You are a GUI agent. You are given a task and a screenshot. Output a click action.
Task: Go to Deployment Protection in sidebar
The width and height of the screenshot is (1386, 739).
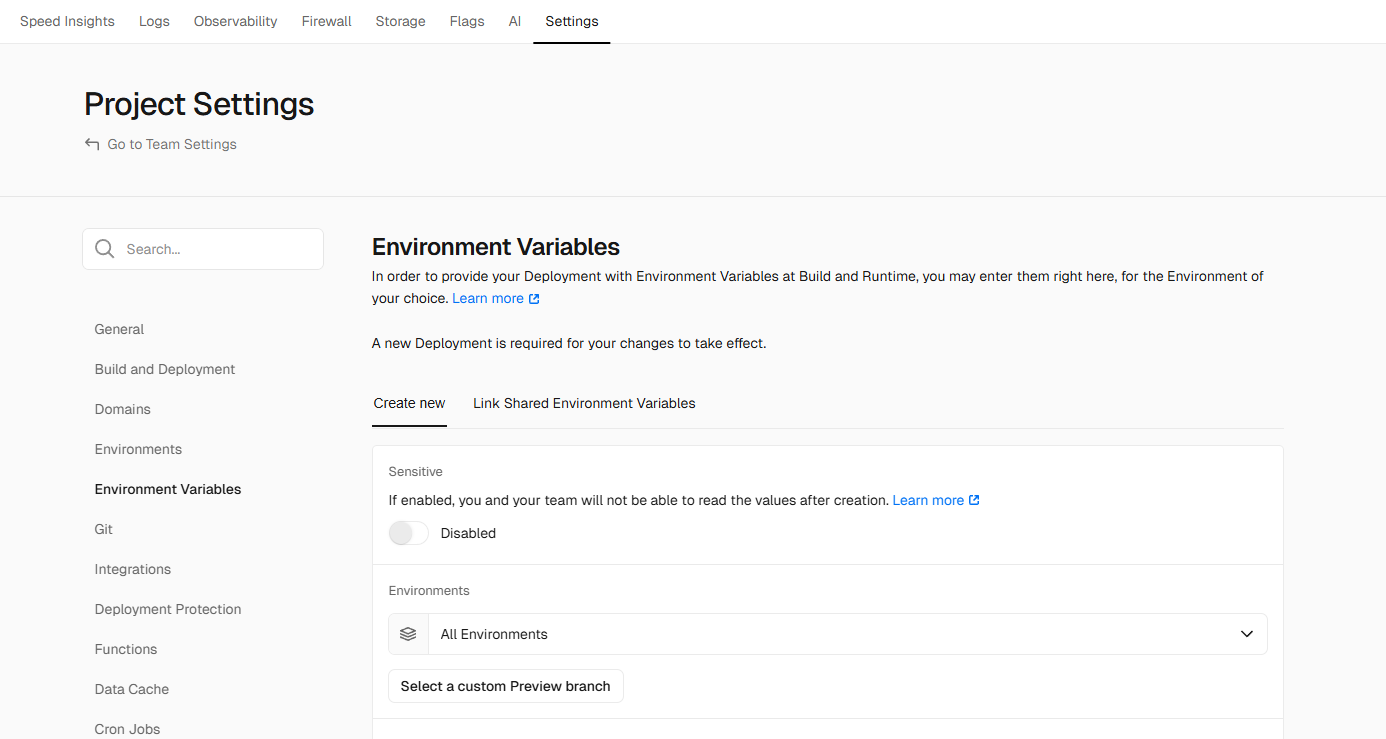click(168, 609)
